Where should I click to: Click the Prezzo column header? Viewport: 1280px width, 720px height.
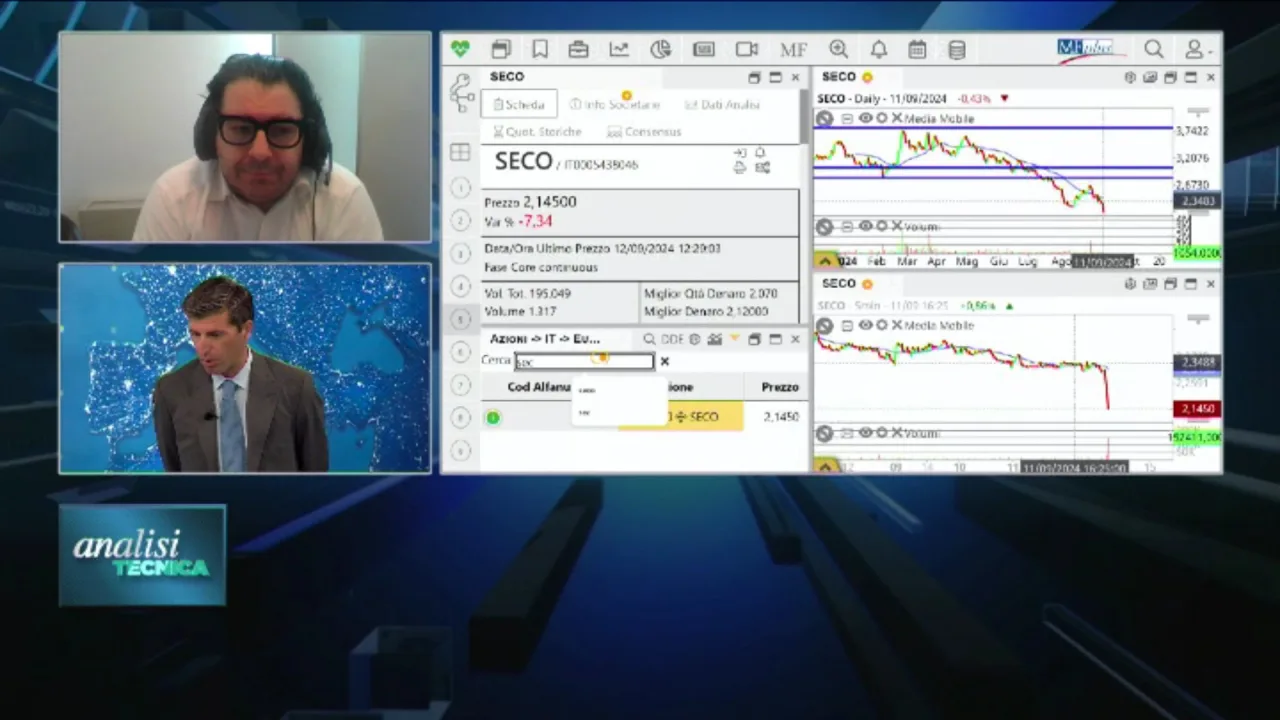pyautogui.click(x=780, y=387)
